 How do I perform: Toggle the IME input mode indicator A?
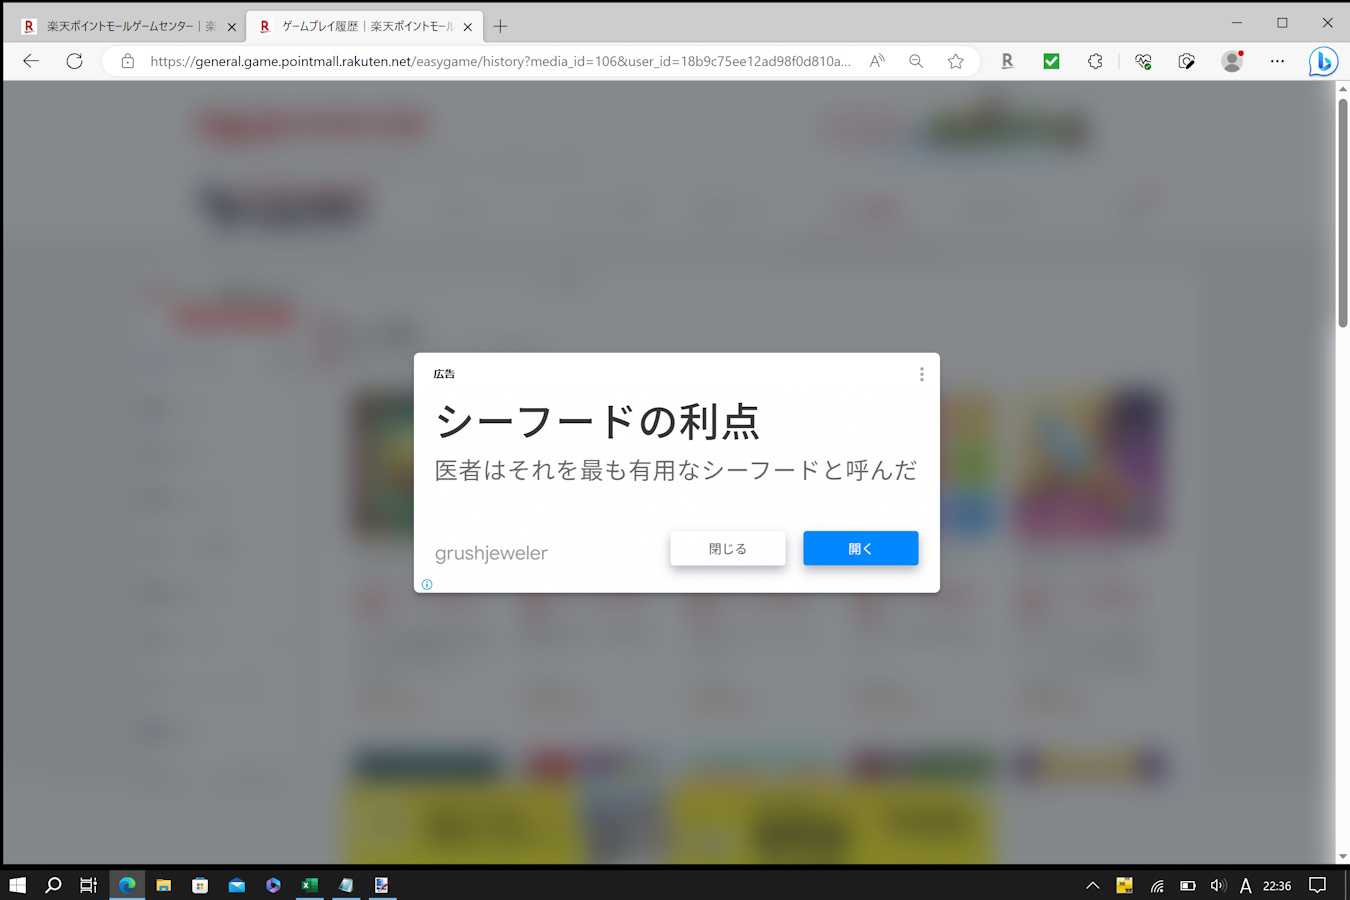coord(1246,885)
